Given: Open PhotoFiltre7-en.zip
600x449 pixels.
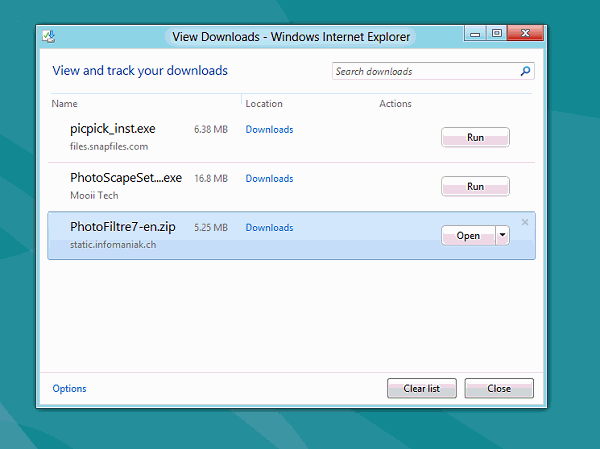Looking at the screenshot, I should (468, 235).
